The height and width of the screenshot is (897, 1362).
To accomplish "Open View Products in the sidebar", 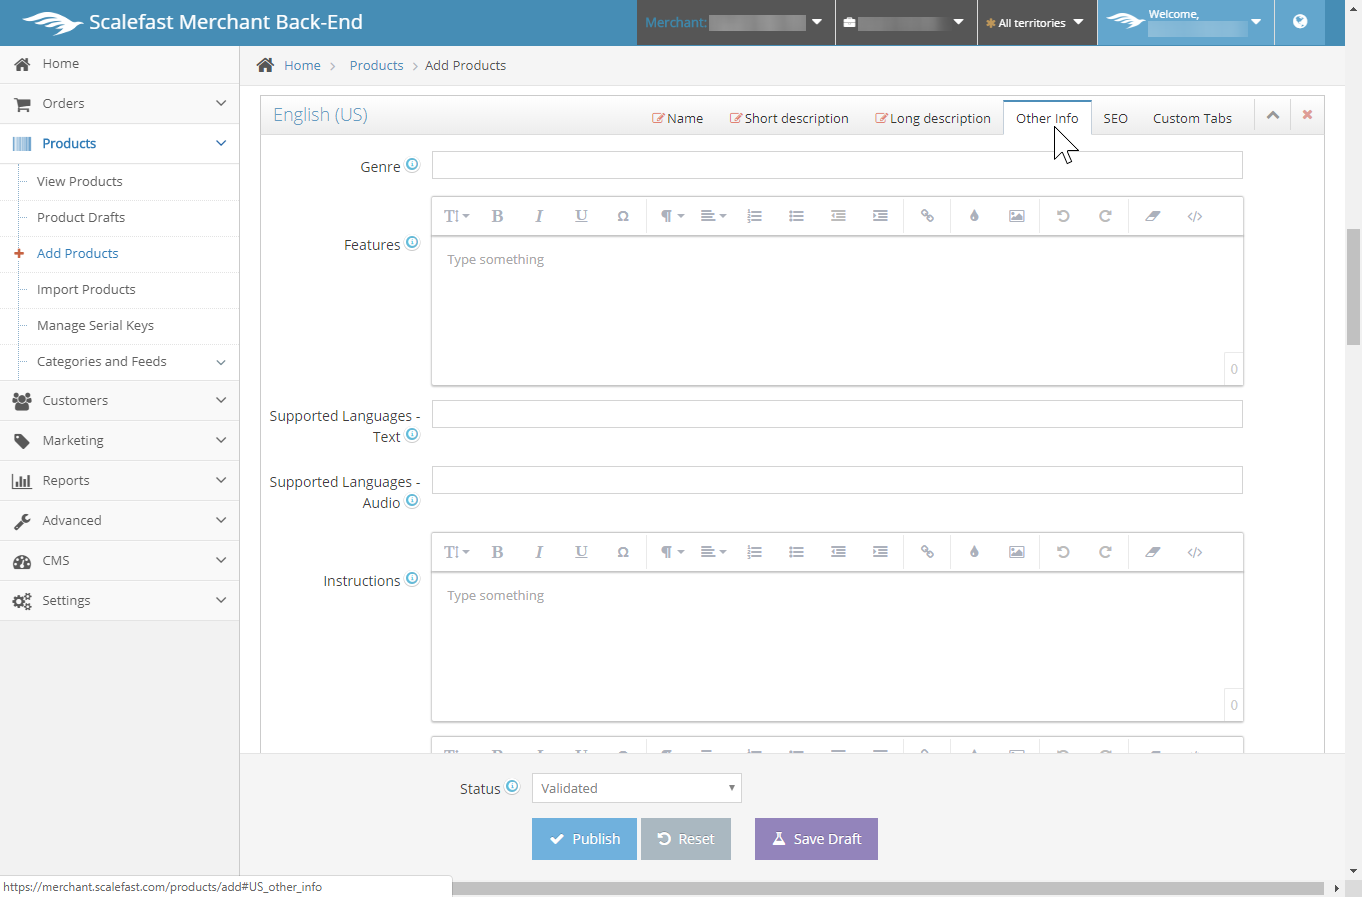I will click(x=80, y=182).
